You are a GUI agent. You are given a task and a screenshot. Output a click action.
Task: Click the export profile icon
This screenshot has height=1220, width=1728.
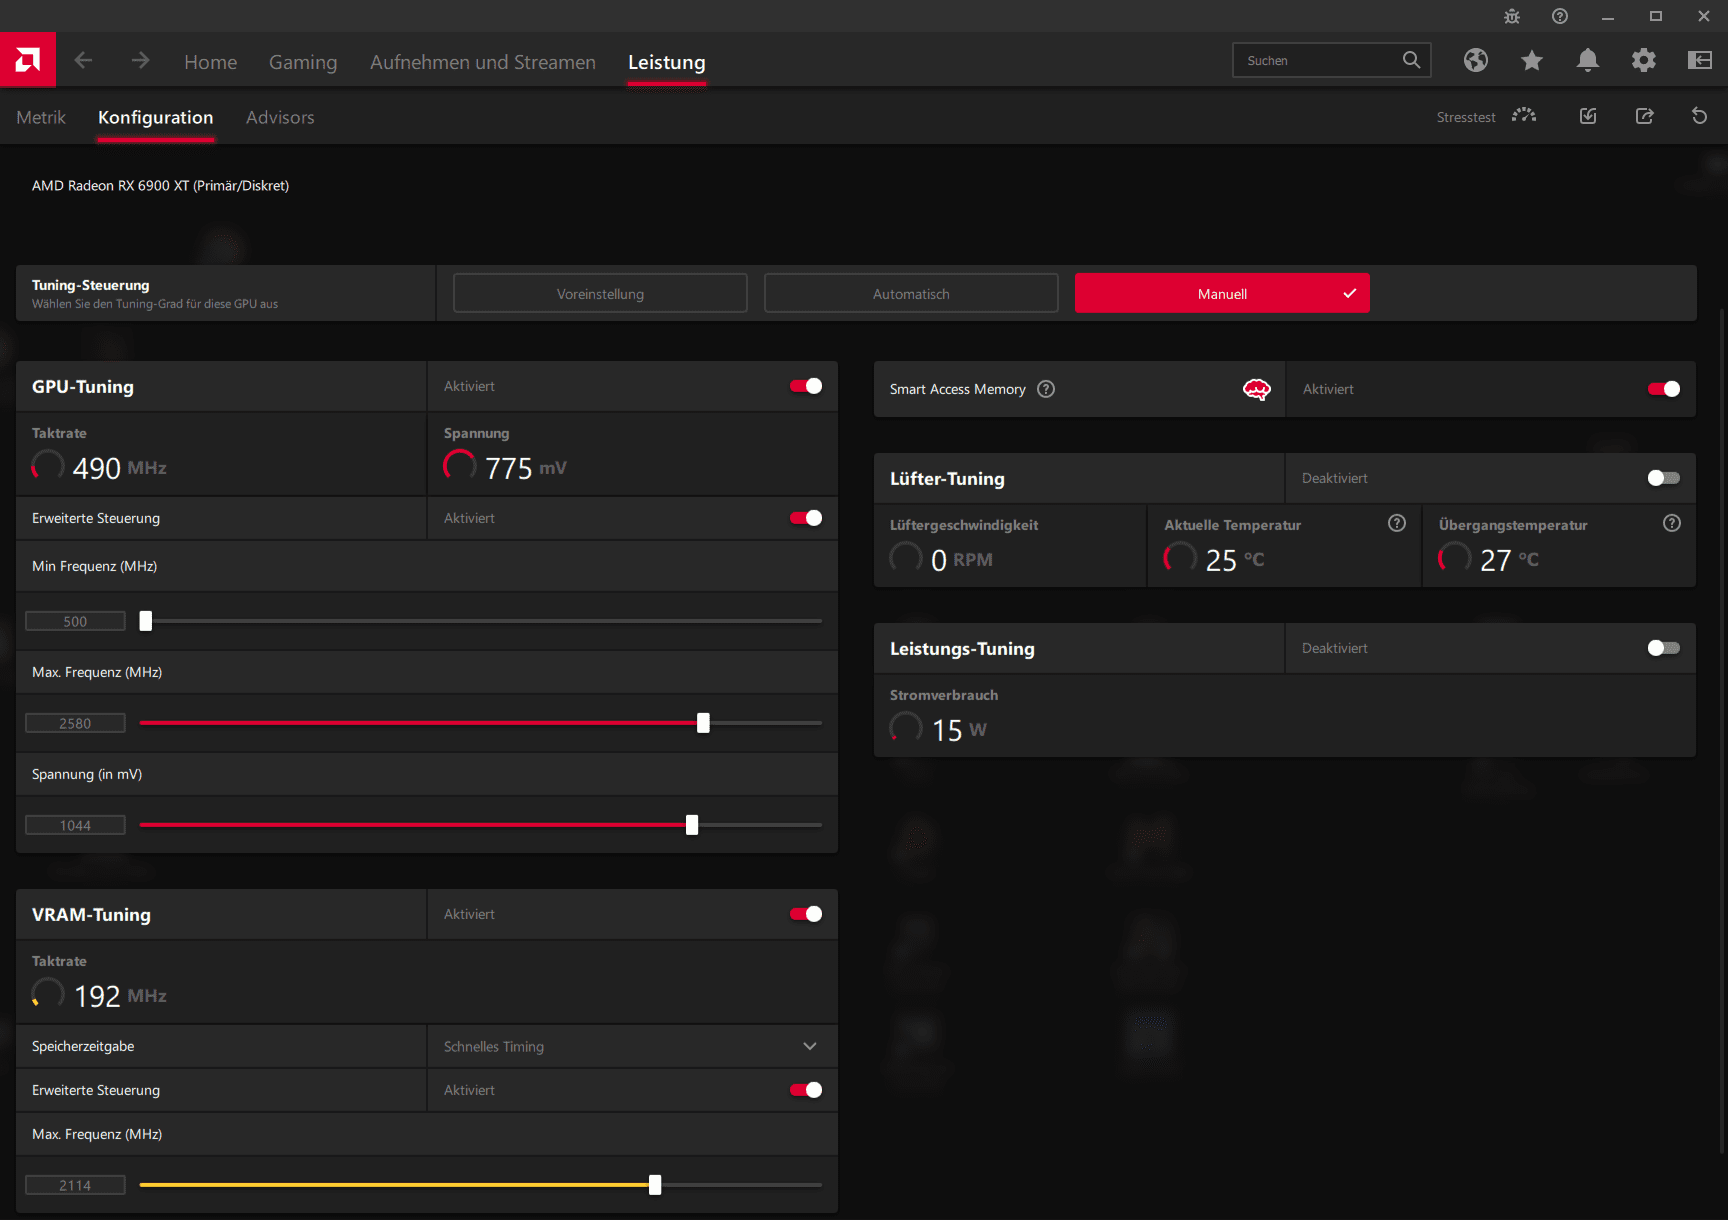click(x=1644, y=116)
